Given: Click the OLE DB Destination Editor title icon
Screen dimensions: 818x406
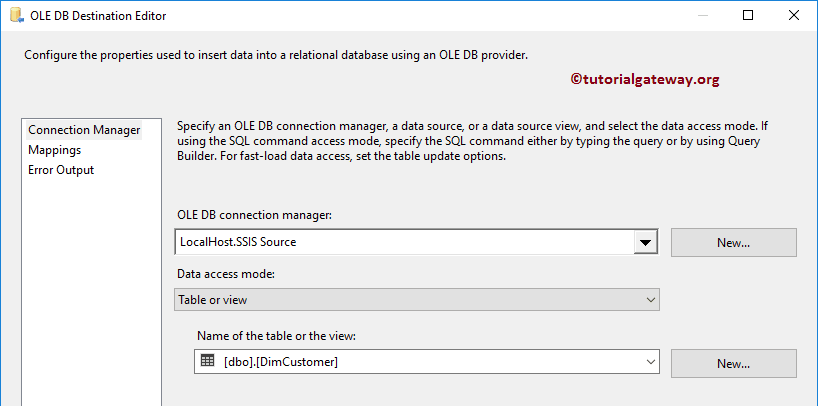Looking at the screenshot, I should 15,16.
